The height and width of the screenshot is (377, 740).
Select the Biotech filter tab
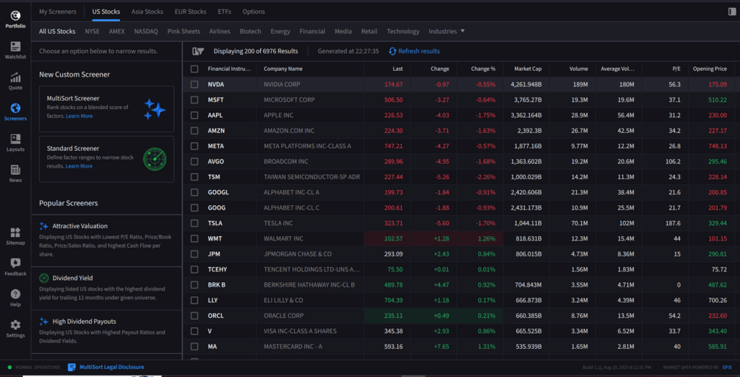(250, 31)
